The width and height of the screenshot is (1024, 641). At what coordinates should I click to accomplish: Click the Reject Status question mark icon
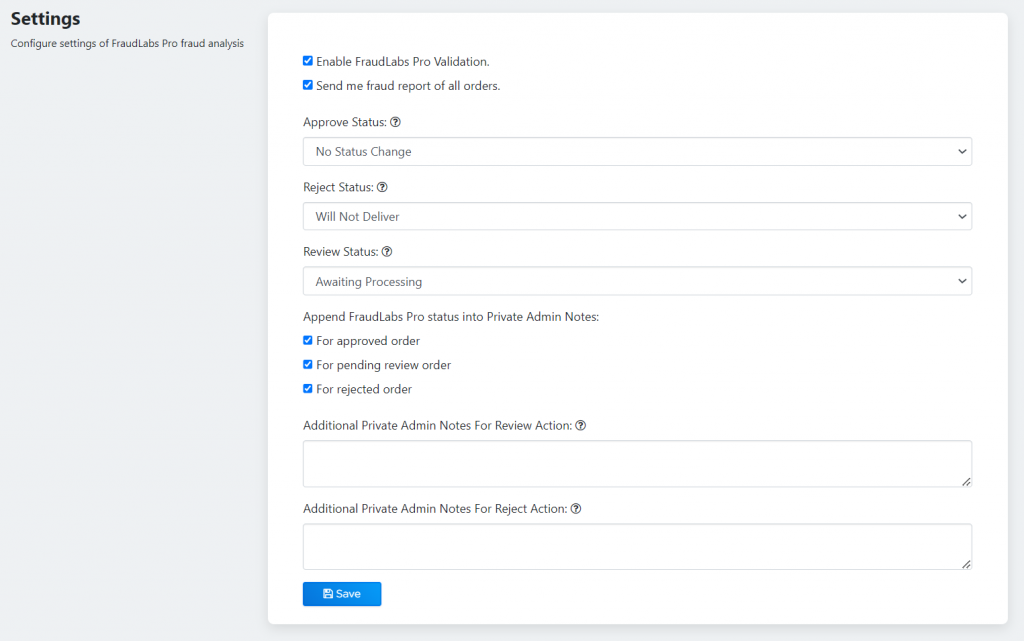point(381,187)
